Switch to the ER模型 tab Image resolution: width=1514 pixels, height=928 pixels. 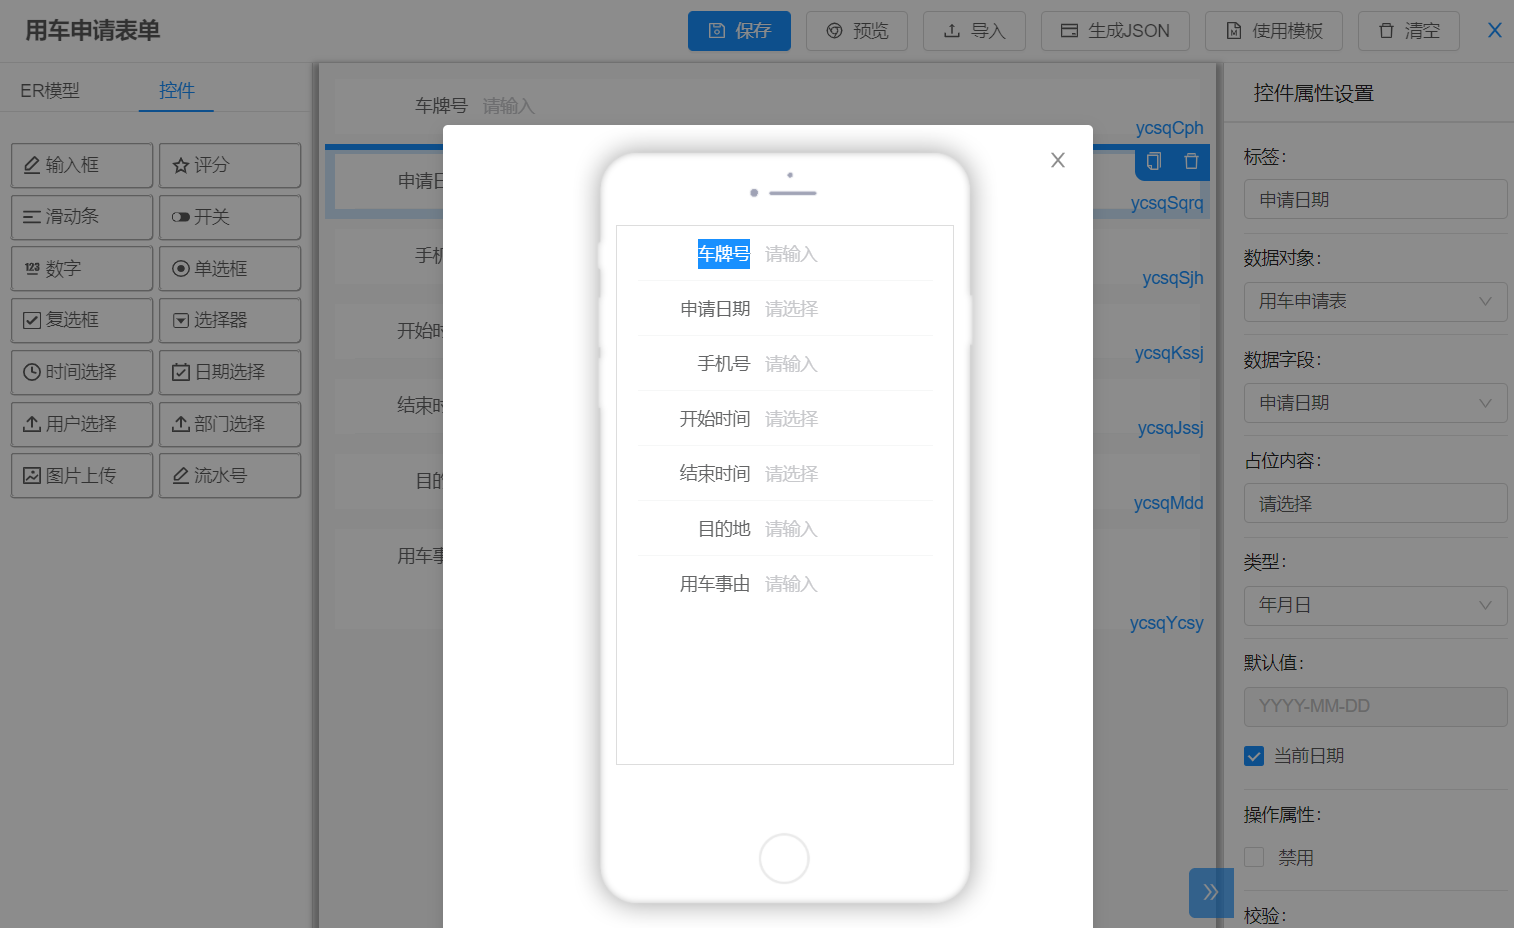[50, 90]
